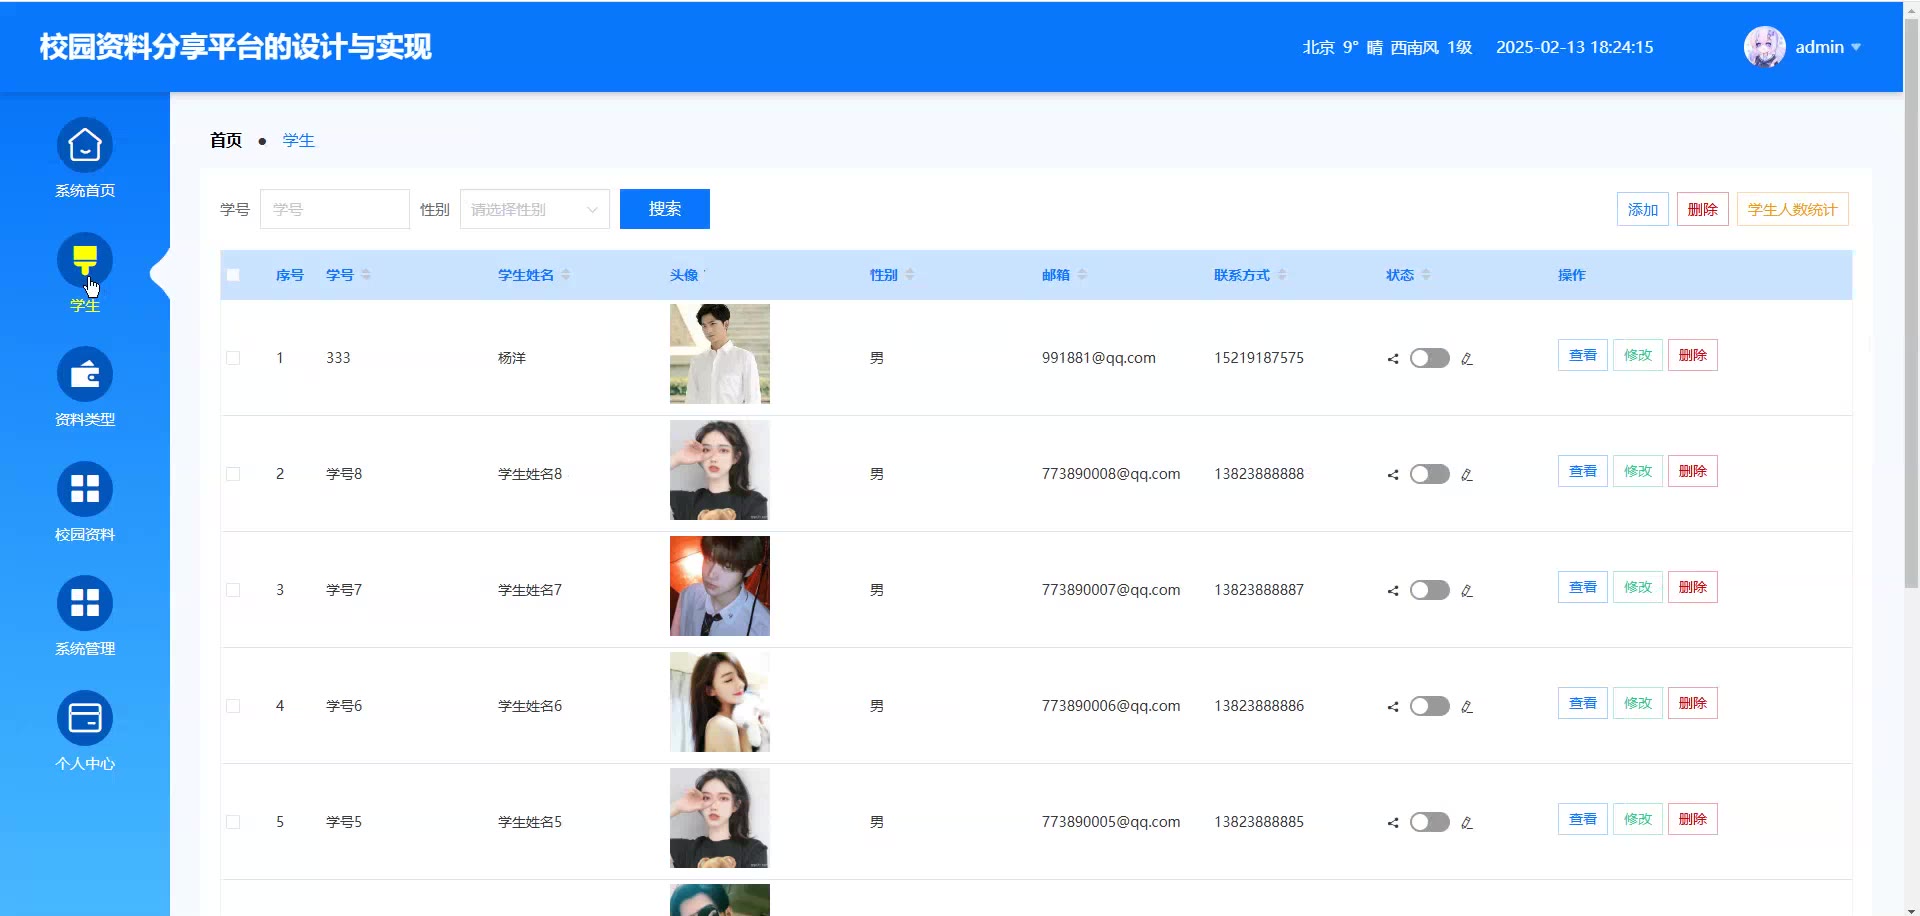Click the share icon in row 1
Screen dimensions: 1920x916
pyautogui.click(x=1392, y=359)
